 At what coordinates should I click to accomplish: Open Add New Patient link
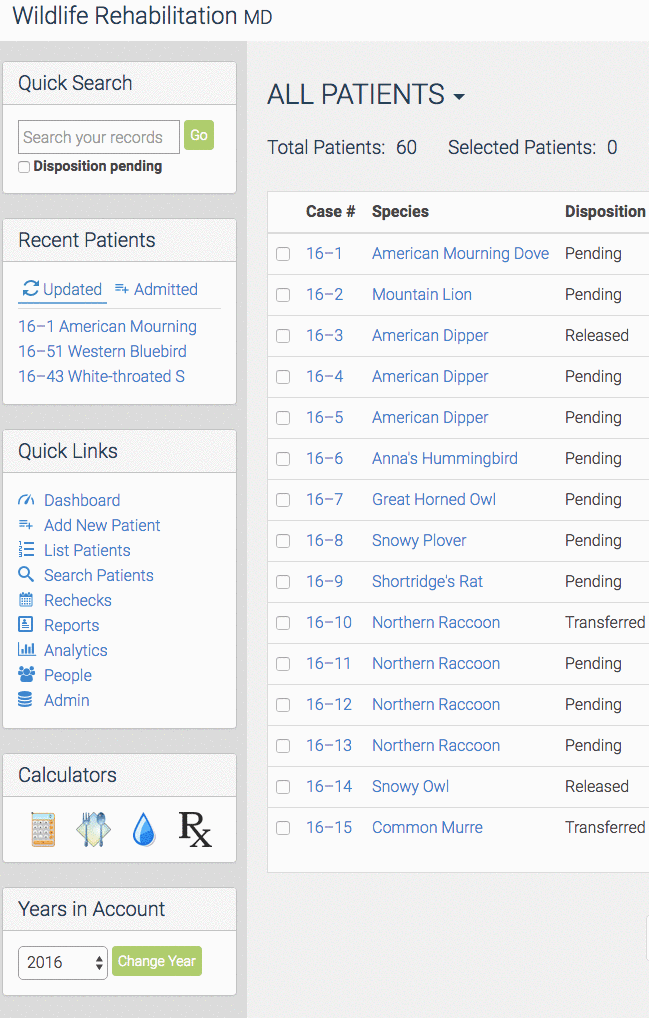click(x=102, y=525)
